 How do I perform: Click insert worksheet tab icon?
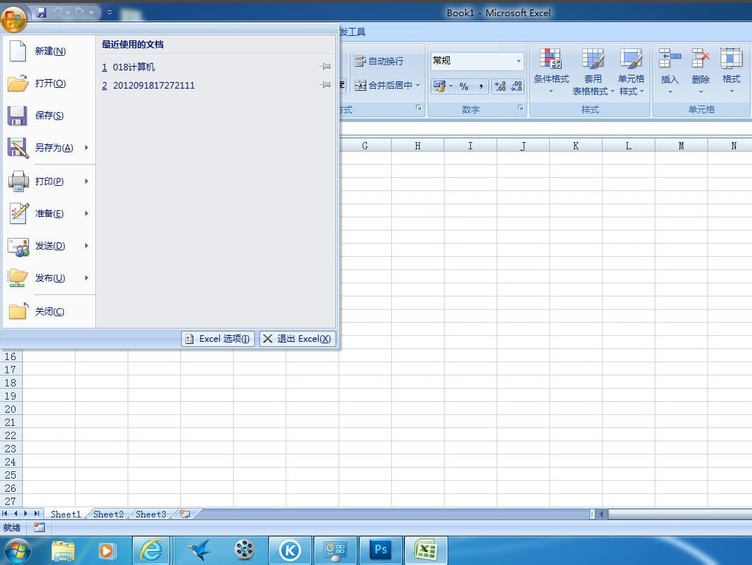pyautogui.click(x=185, y=514)
